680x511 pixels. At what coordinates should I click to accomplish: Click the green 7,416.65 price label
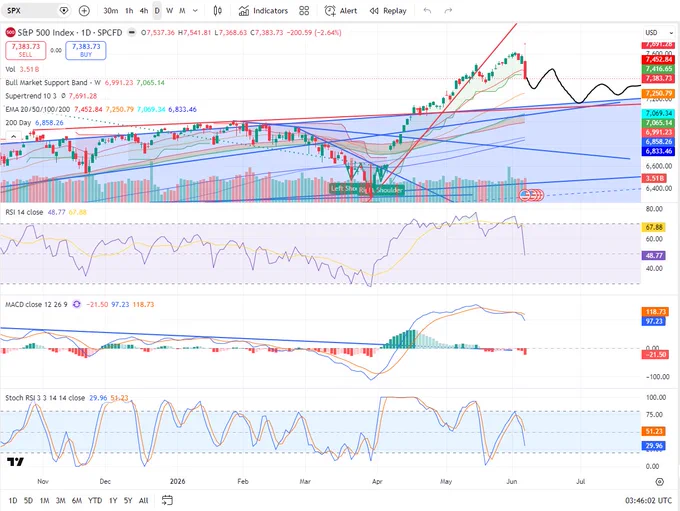pos(659,69)
